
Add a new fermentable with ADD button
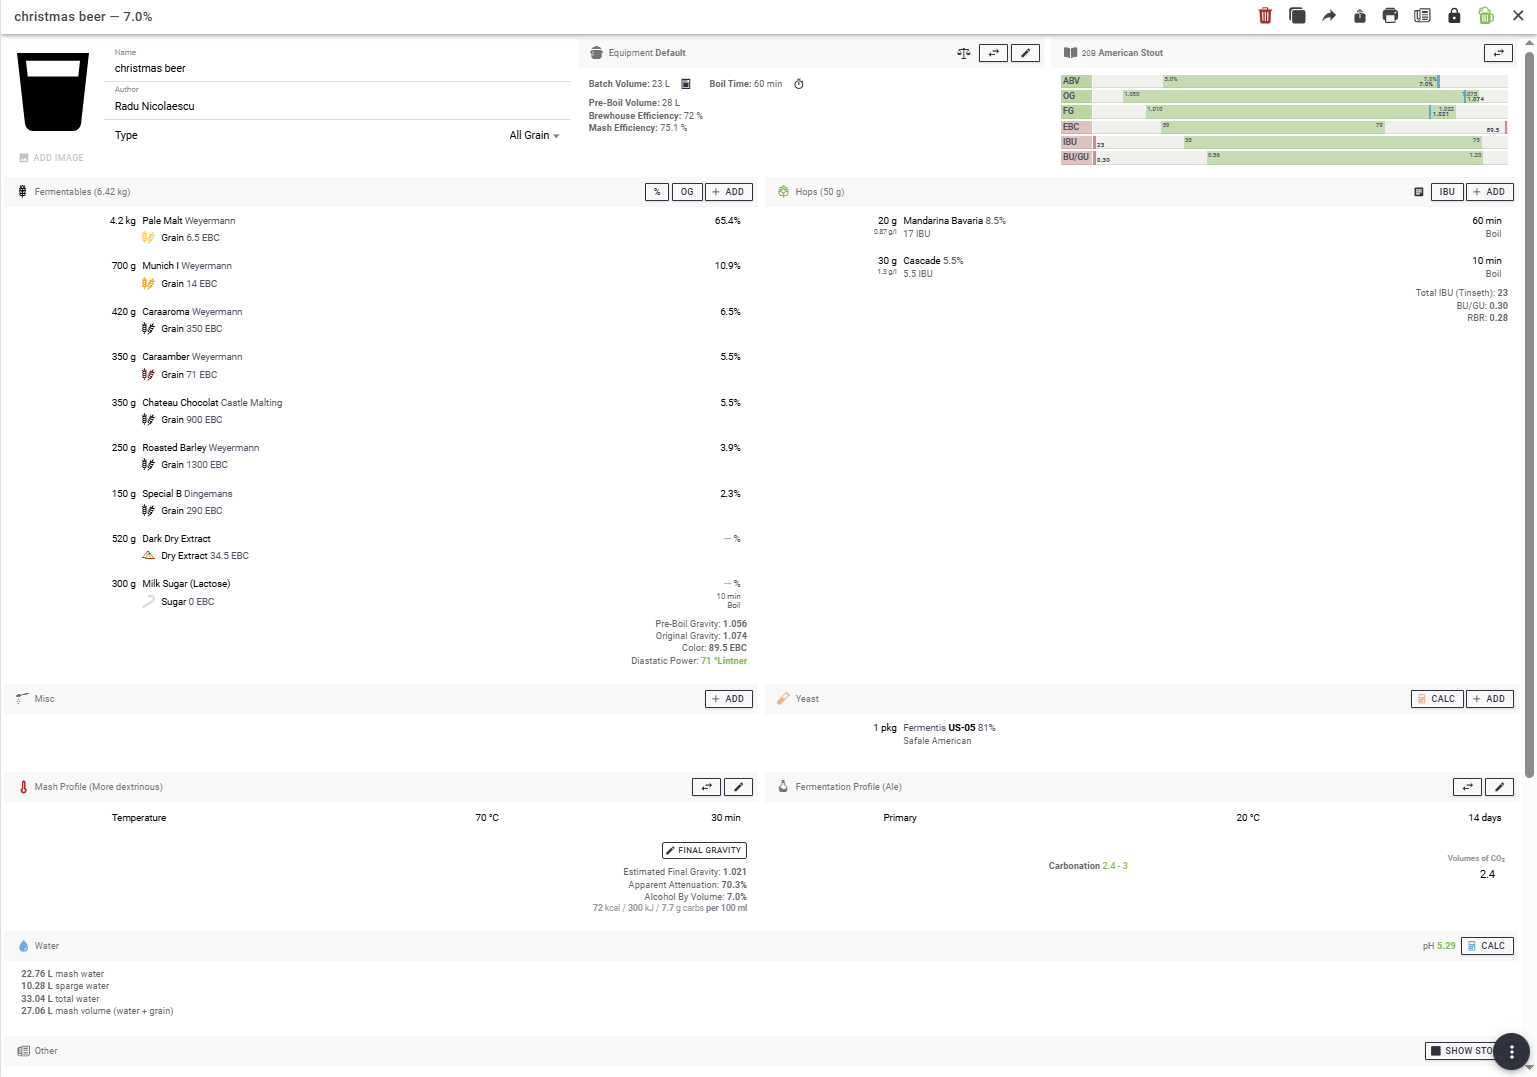(729, 192)
